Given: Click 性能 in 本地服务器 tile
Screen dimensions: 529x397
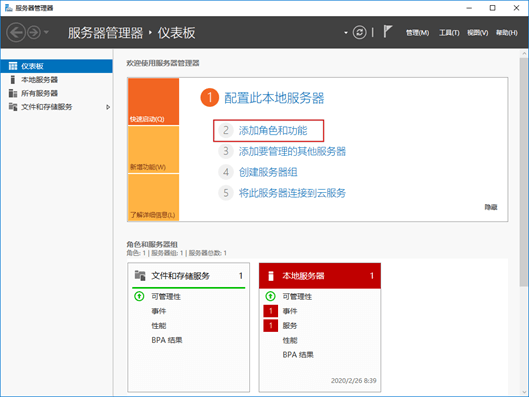Looking at the screenshot, I should [x=290, y=340].
